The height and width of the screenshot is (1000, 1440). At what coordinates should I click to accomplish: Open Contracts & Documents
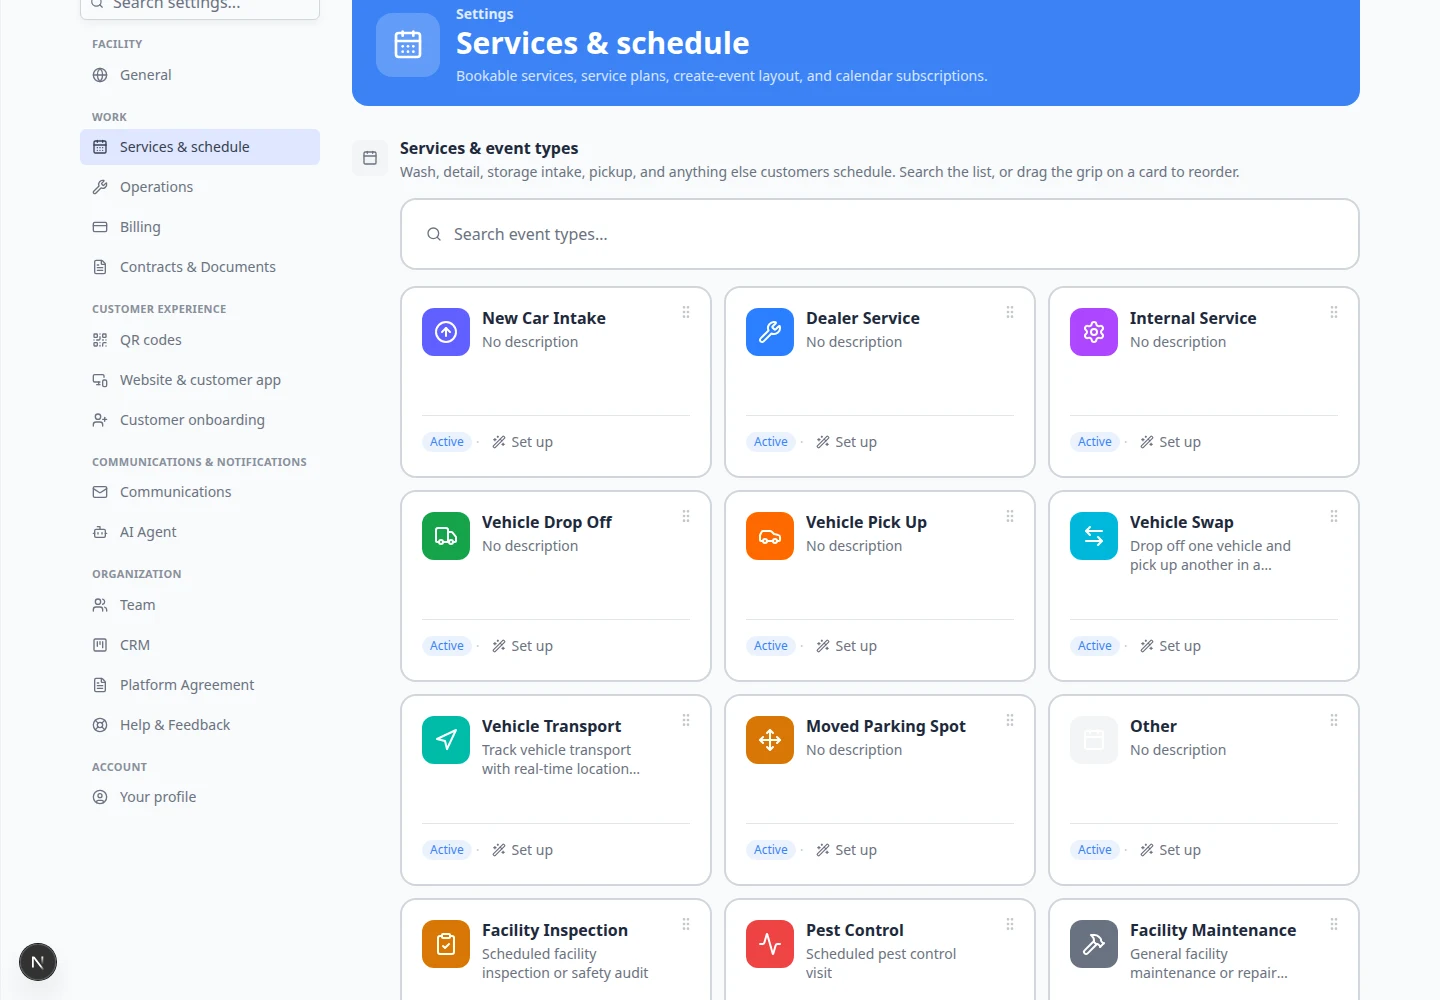click(200, 267)
